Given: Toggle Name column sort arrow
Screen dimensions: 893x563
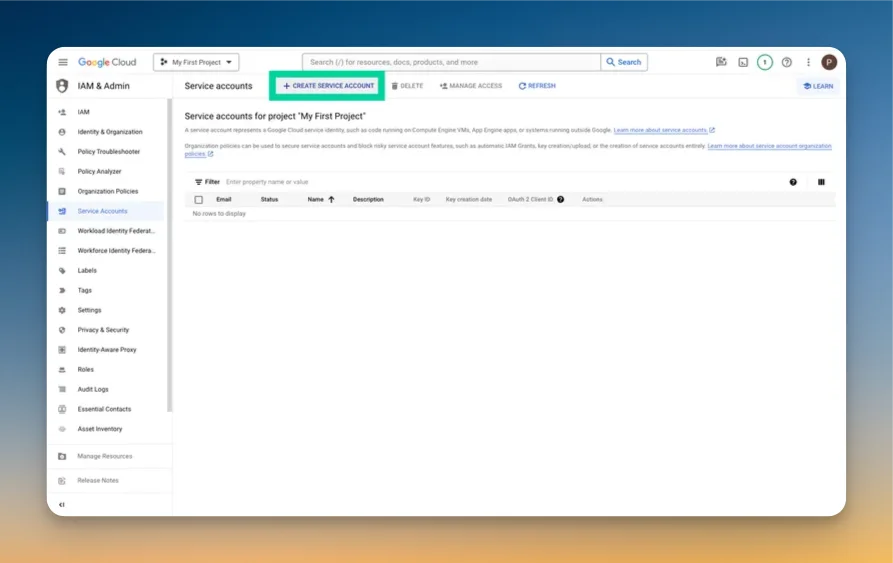Looking at the screenshot, I should pos(331,200).
